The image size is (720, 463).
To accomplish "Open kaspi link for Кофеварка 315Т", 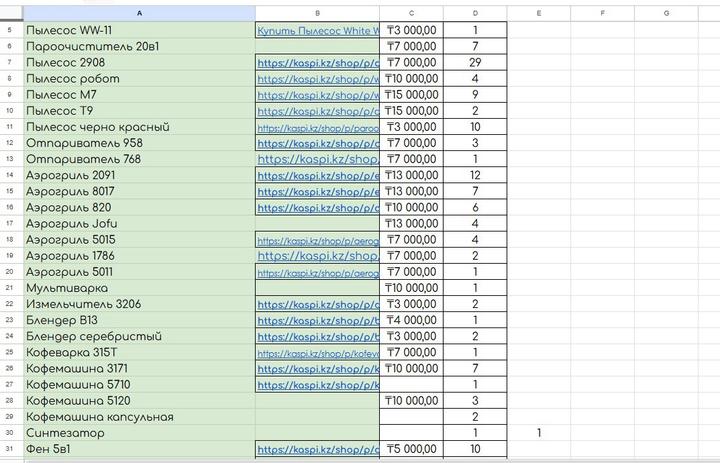I will tap(318, 353).
